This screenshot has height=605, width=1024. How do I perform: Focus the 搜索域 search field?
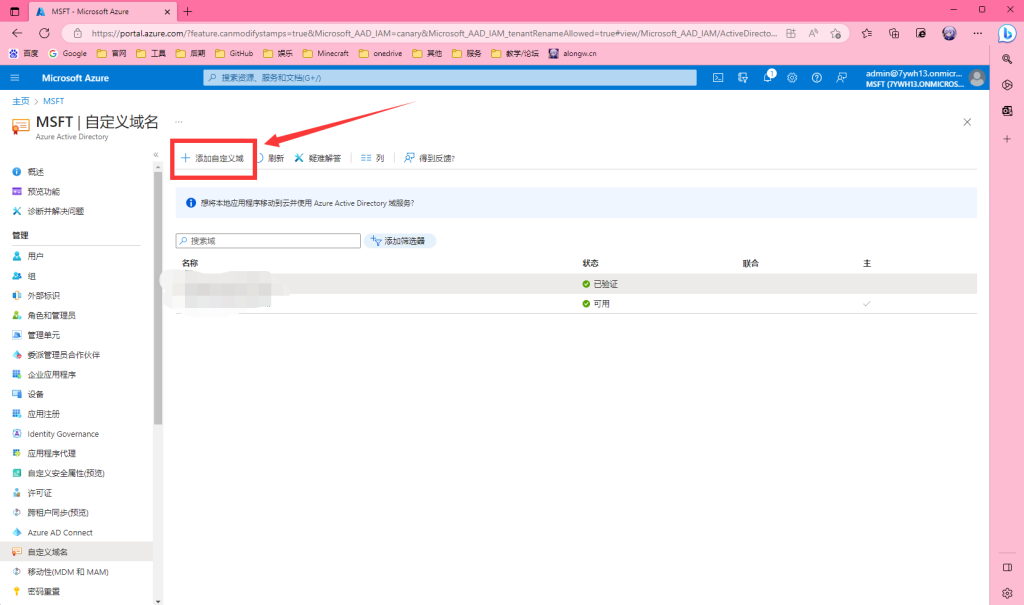coord(268,241)
